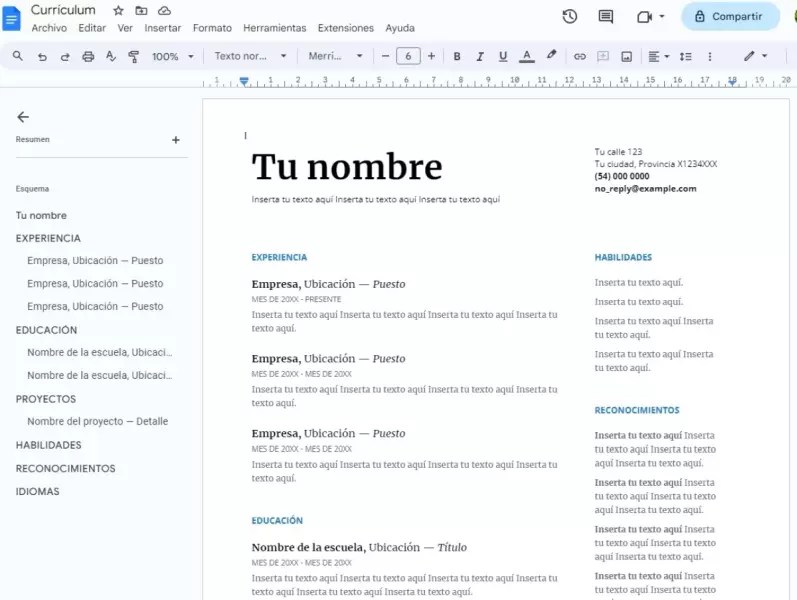Viewport: 797px width, 600px height.
Task: Show more toolbar options
Action: (710, 56)
